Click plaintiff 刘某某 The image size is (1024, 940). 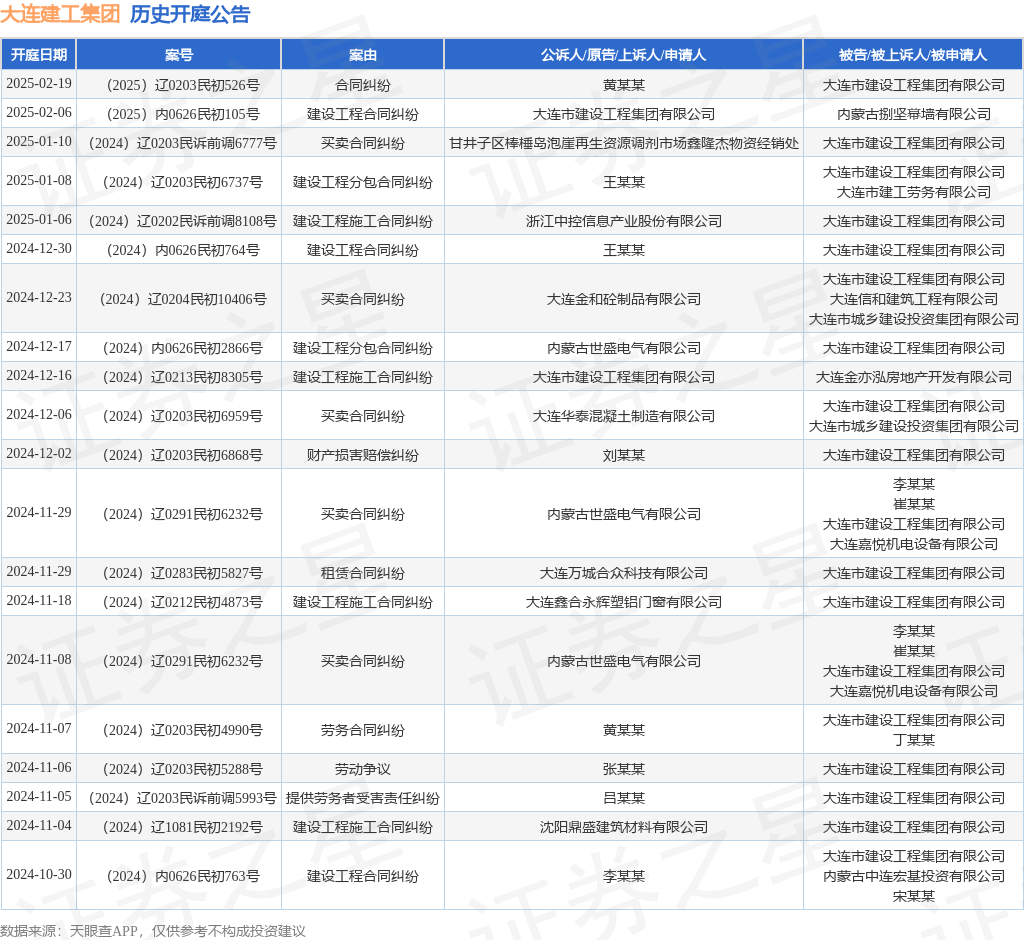[624, 455]
